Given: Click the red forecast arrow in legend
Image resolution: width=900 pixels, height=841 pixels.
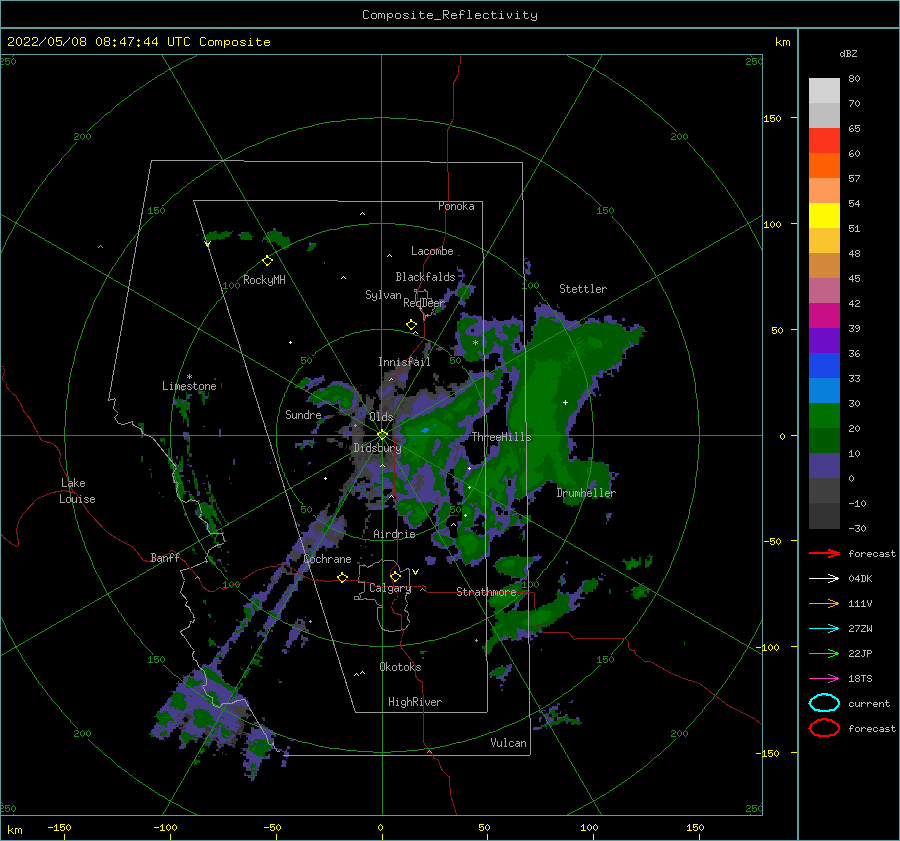Looking at the screenshot, I should pyautogui.click(x=824, y=553).
